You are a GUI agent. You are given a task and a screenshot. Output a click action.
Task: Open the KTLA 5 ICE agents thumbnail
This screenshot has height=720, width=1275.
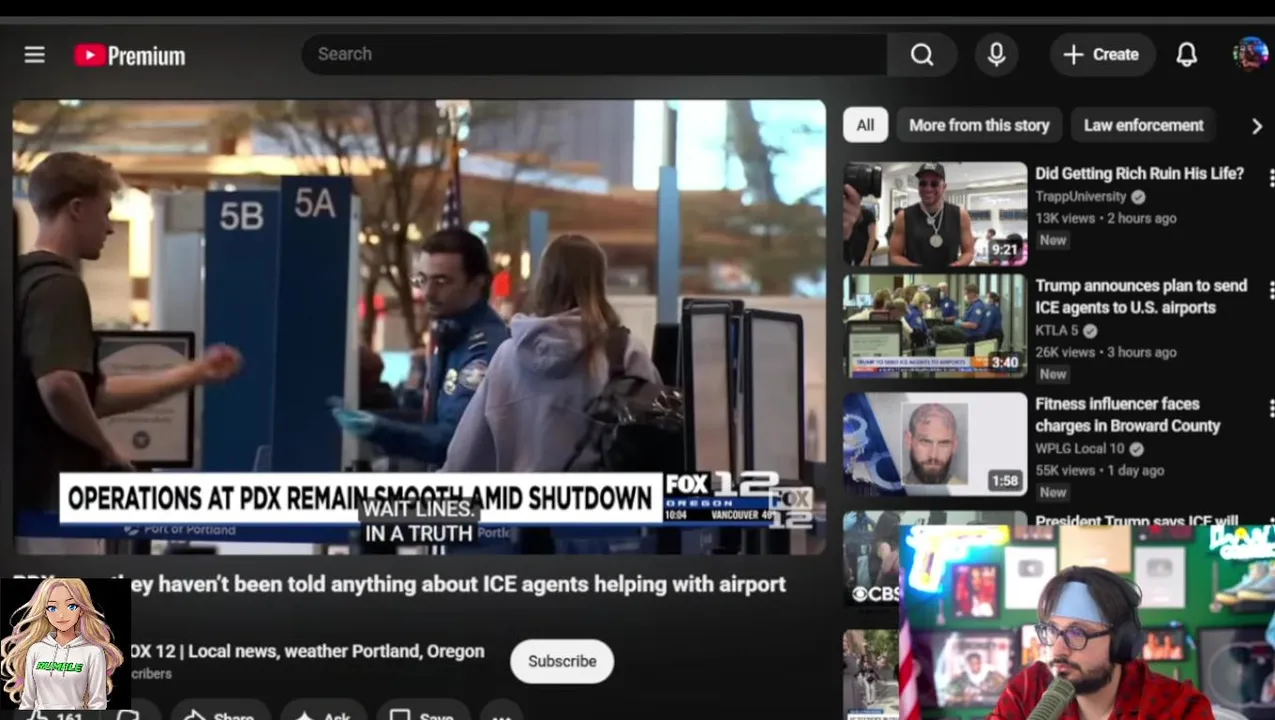[x=935, y=326]
